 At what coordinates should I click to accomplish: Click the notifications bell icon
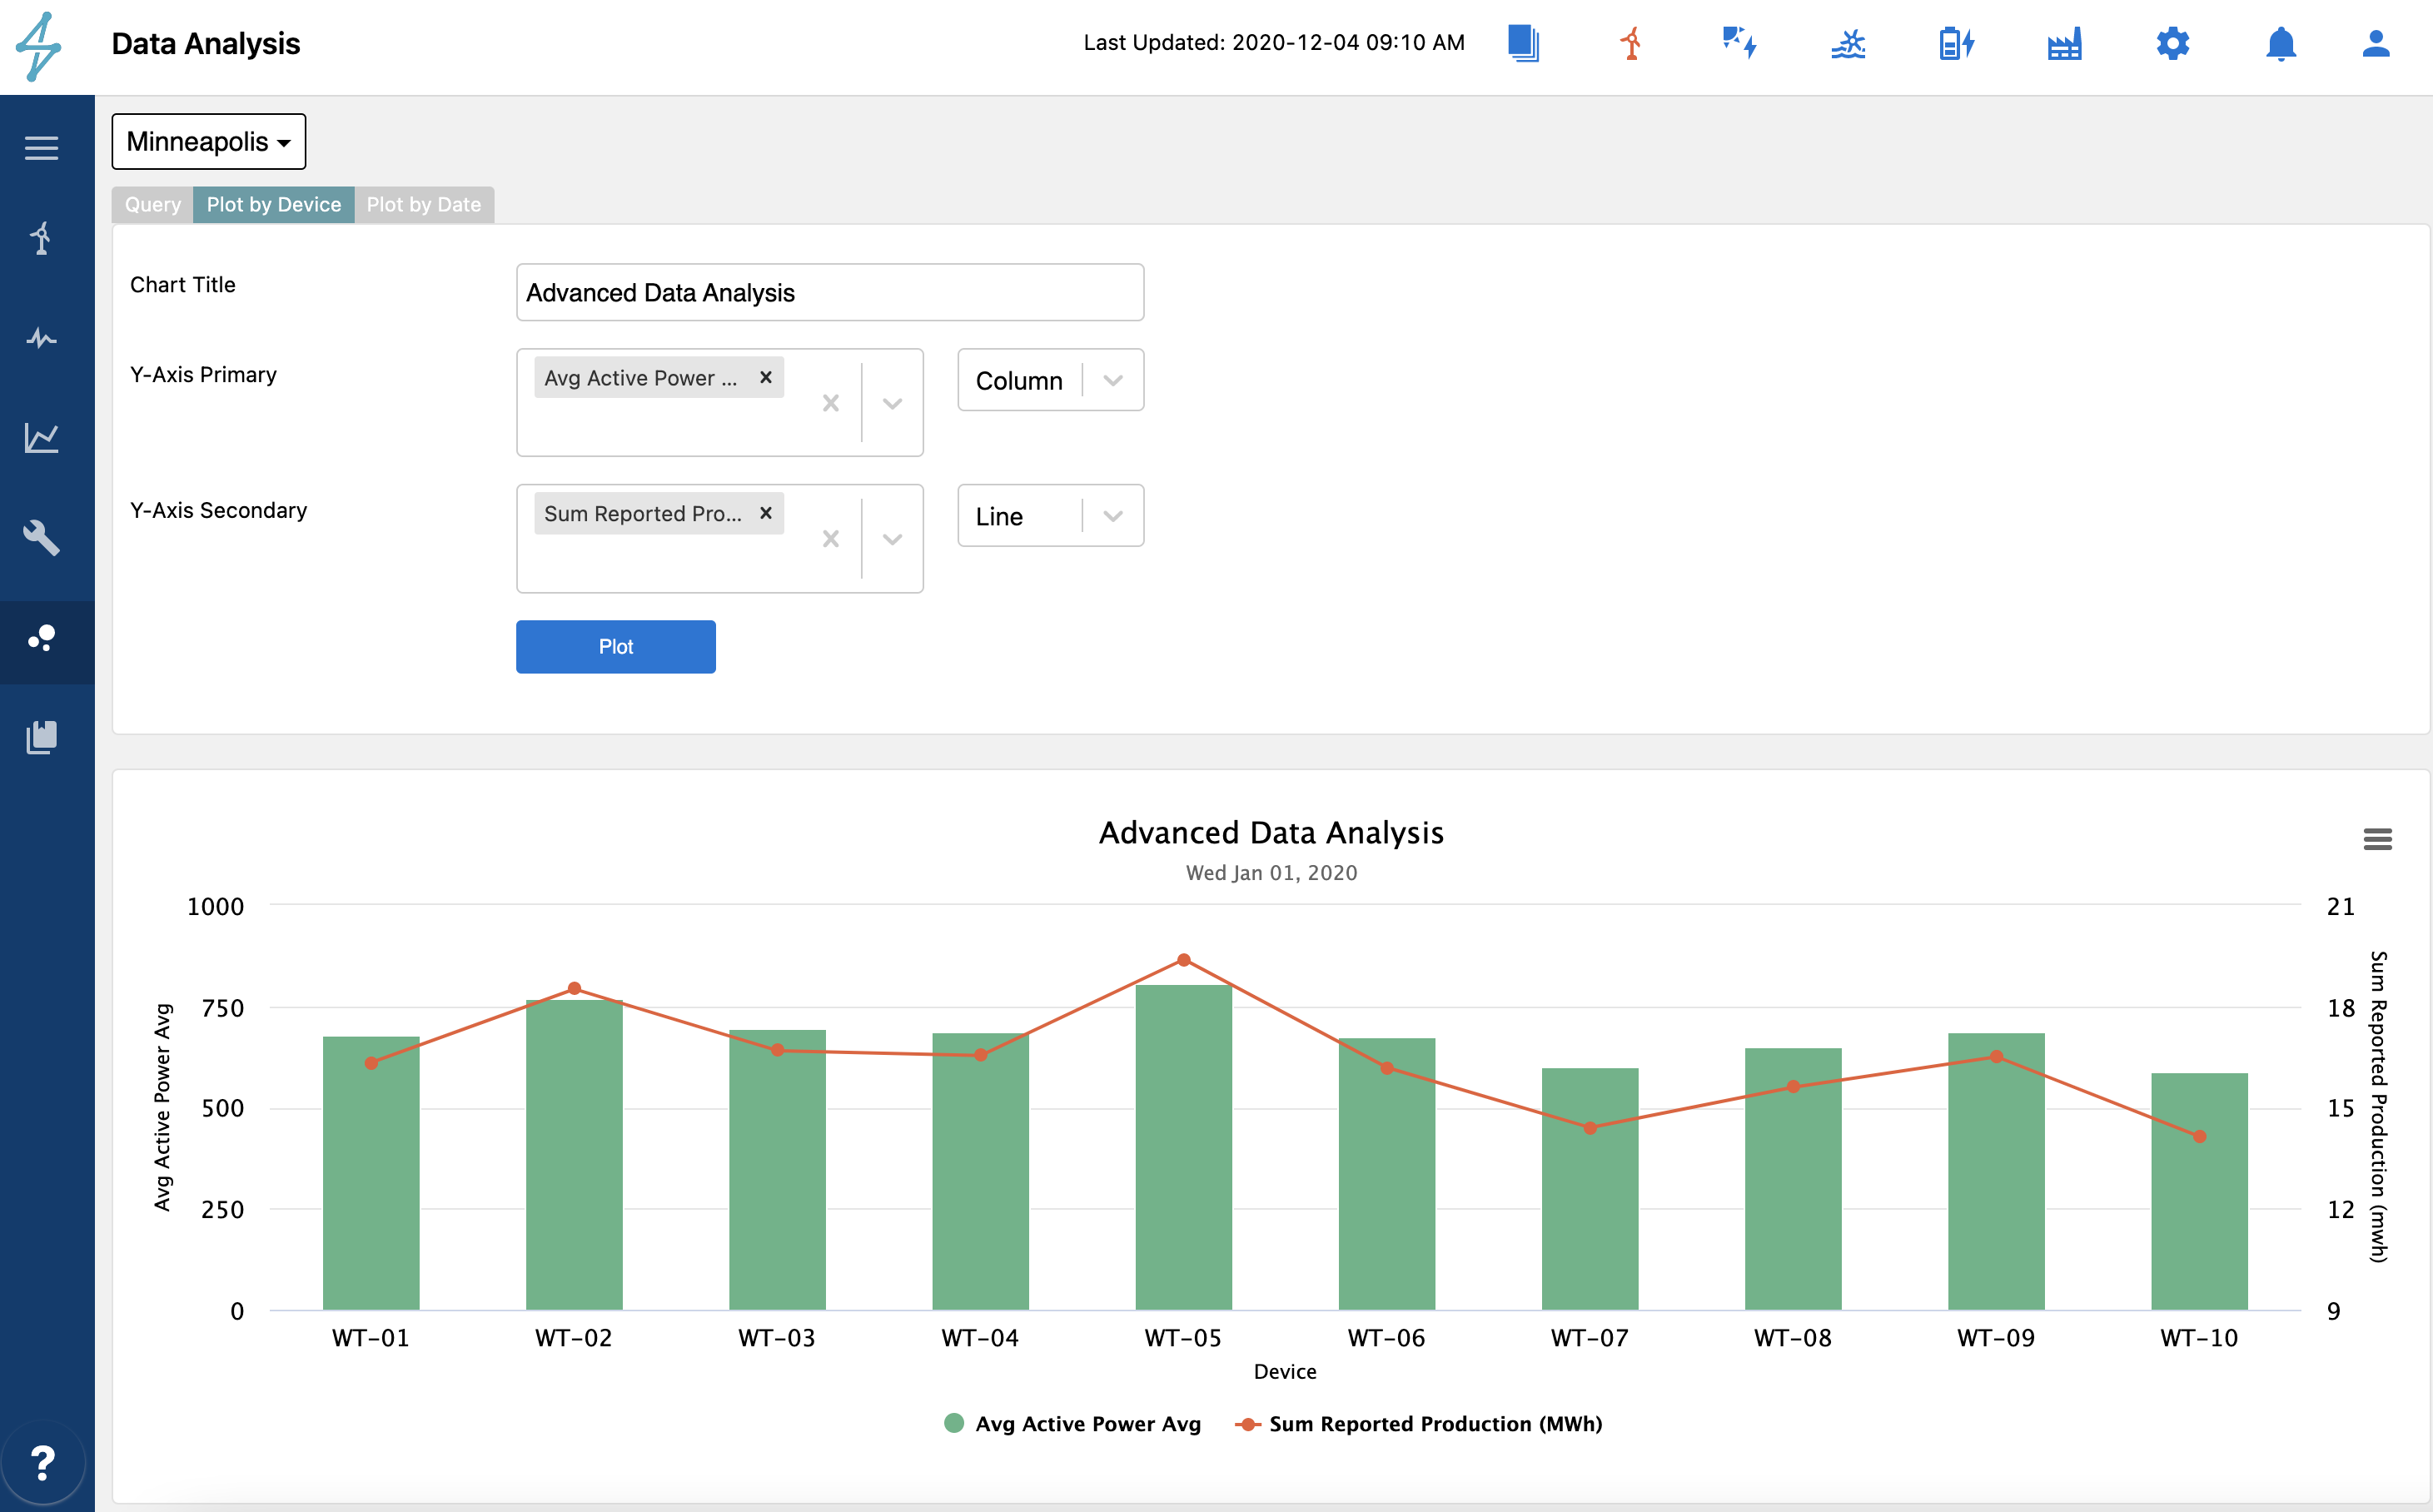2280,44
